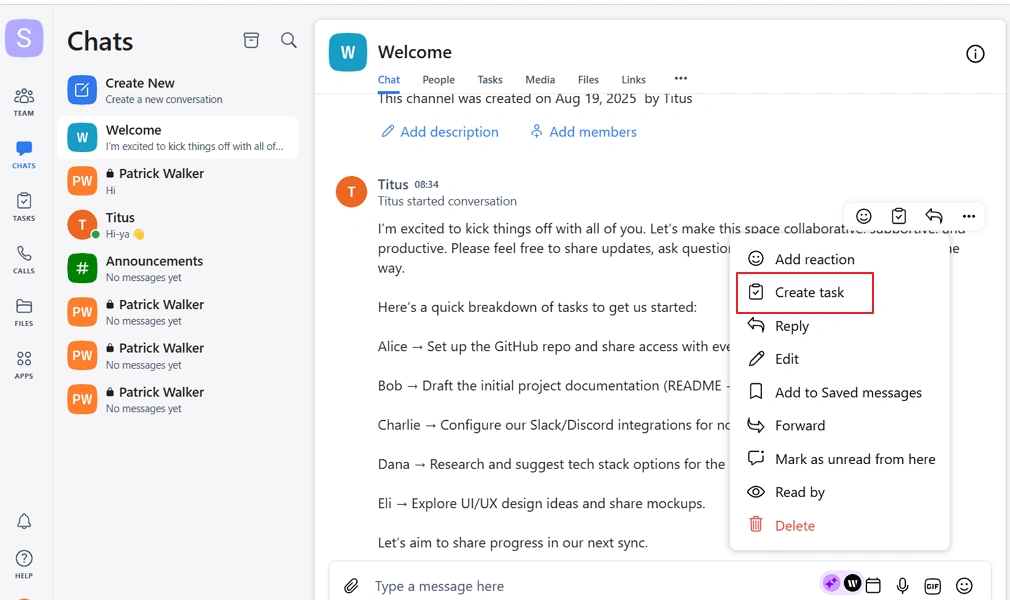The height and width of the screenshot is (600, 1010).
Task: Open more options in message hover toolbar
Action: [x=968, y=216]
